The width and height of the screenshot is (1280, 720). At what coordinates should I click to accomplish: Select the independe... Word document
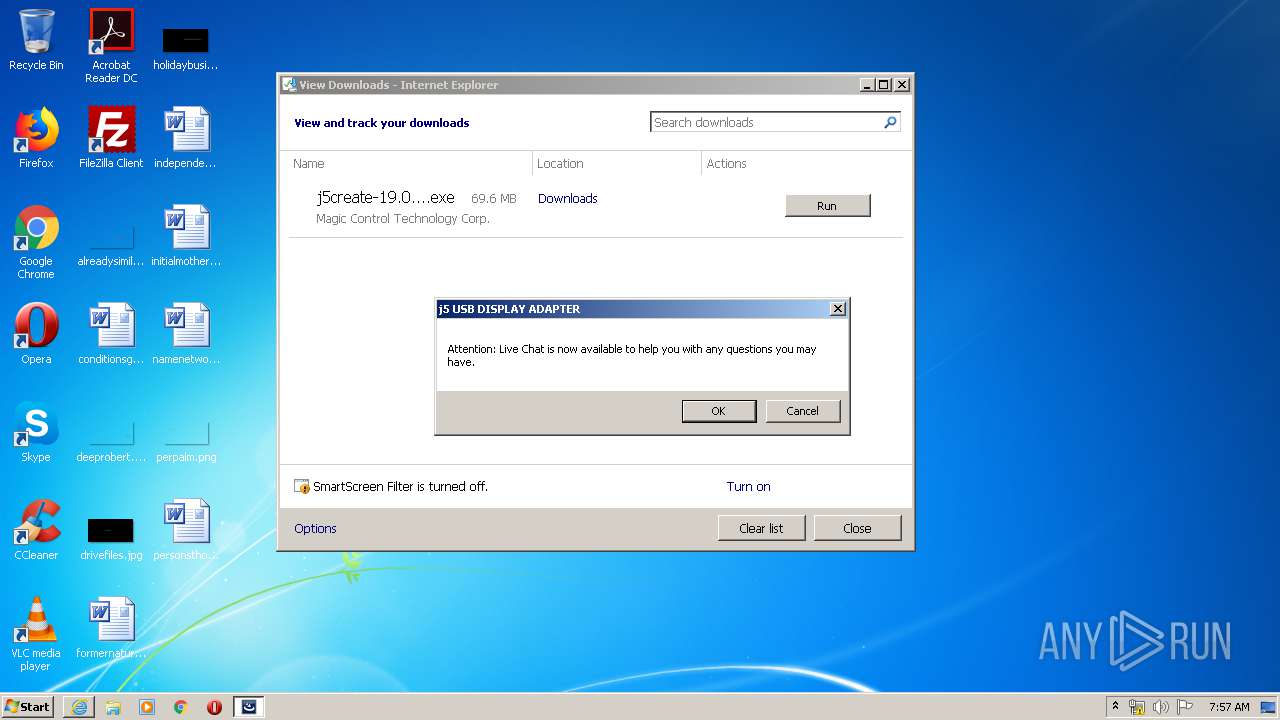coord(185,138)
